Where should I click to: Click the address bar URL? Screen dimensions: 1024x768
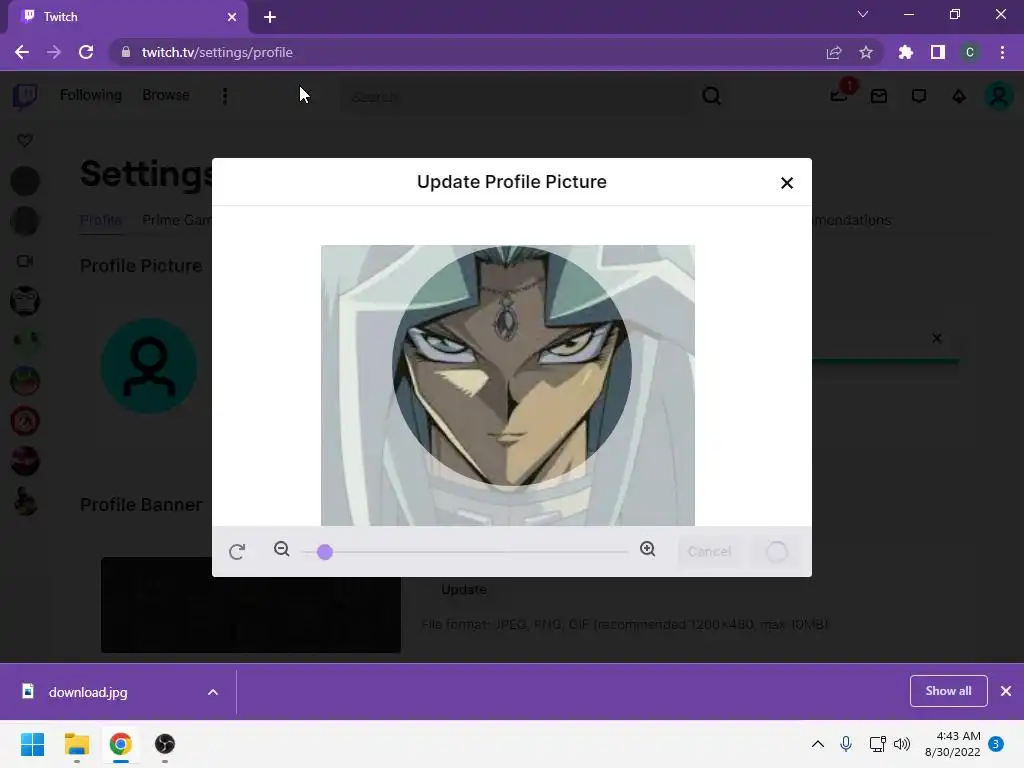tap(217, 52)
